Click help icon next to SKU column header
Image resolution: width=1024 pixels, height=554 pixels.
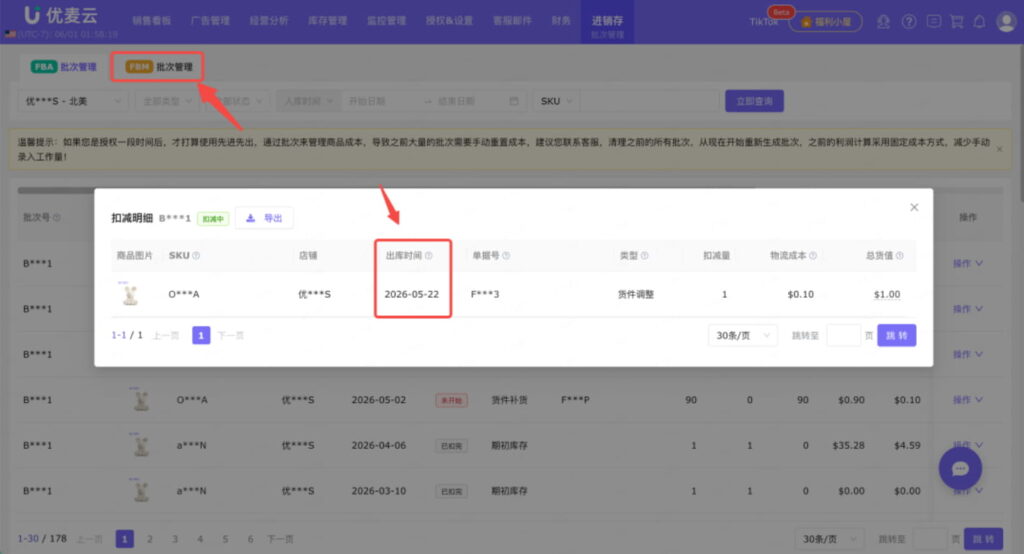click(x=196, y=255)
